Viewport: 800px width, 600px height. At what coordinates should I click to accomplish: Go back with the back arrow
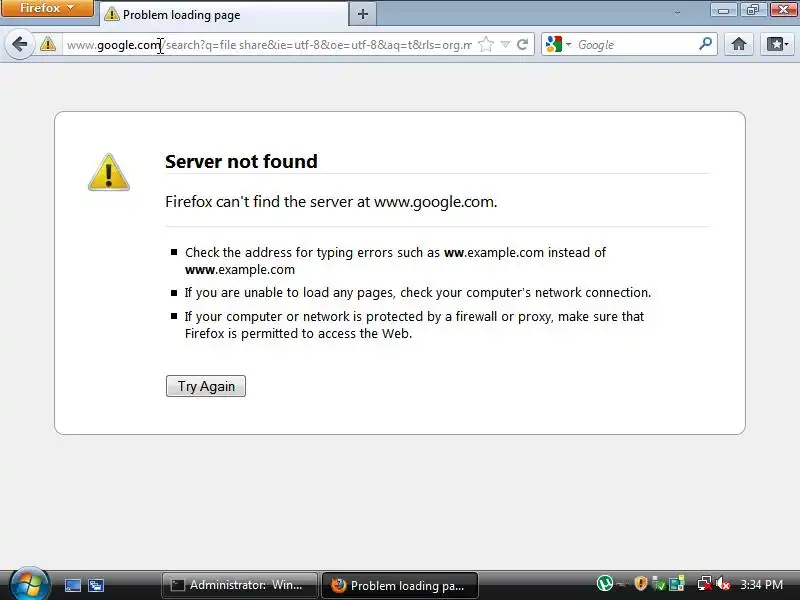coord(20,44)
